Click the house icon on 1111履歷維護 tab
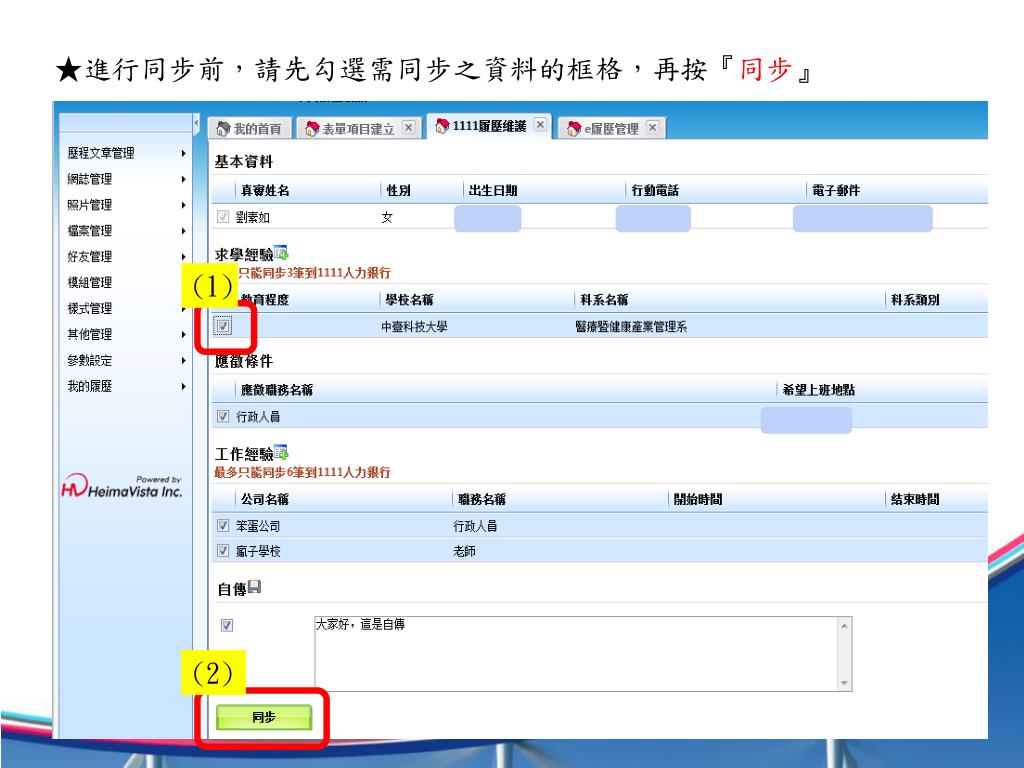The height and width of the screenshot is (768, 1024). [x=442, y=125]
